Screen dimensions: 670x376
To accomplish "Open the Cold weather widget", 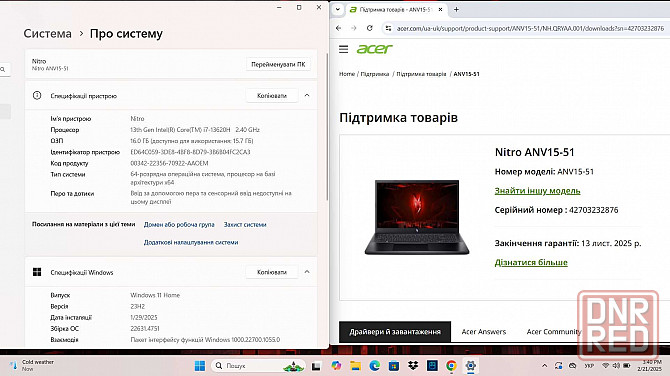I will coord(32,365).
